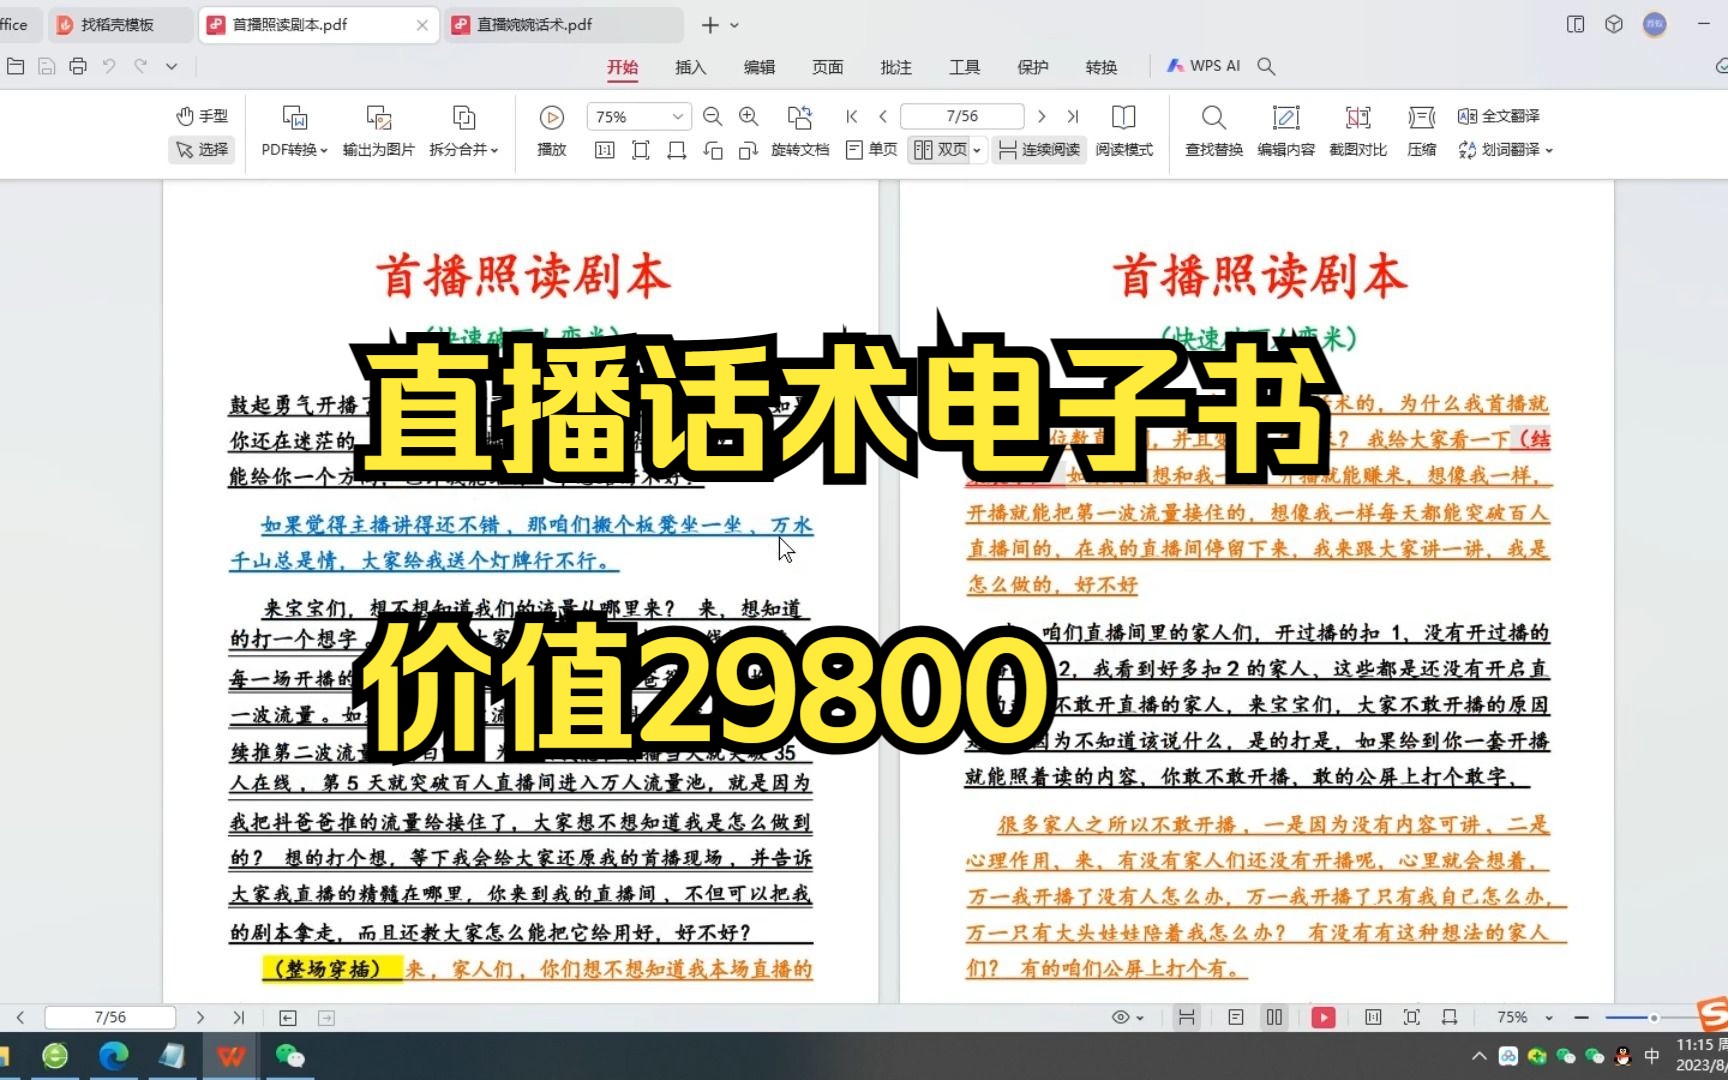Click the open folder quick access icon

click(15, 66)
